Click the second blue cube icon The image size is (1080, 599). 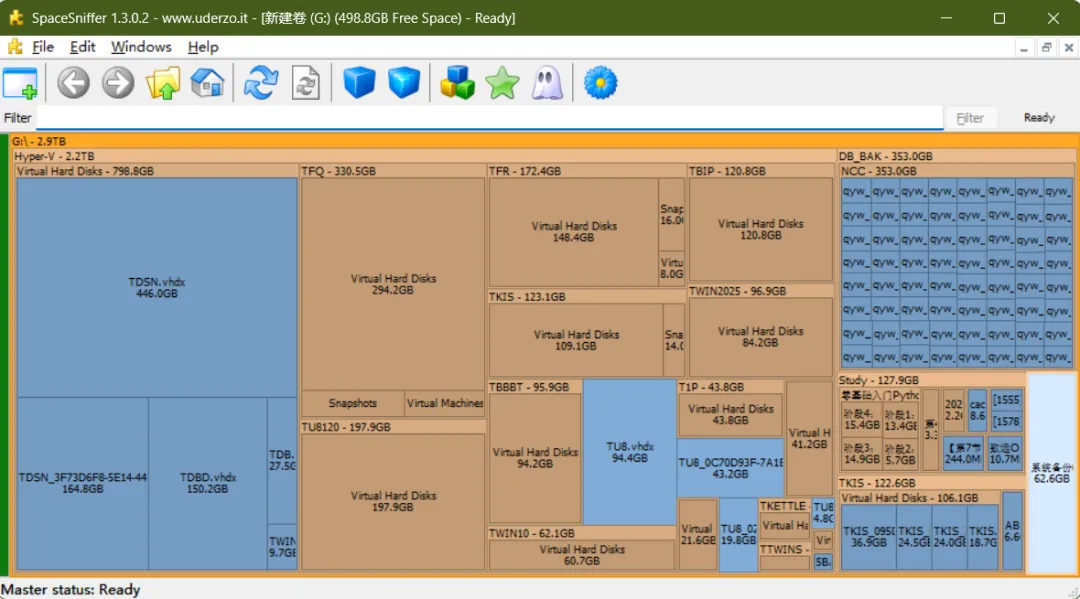coord(404,83)
